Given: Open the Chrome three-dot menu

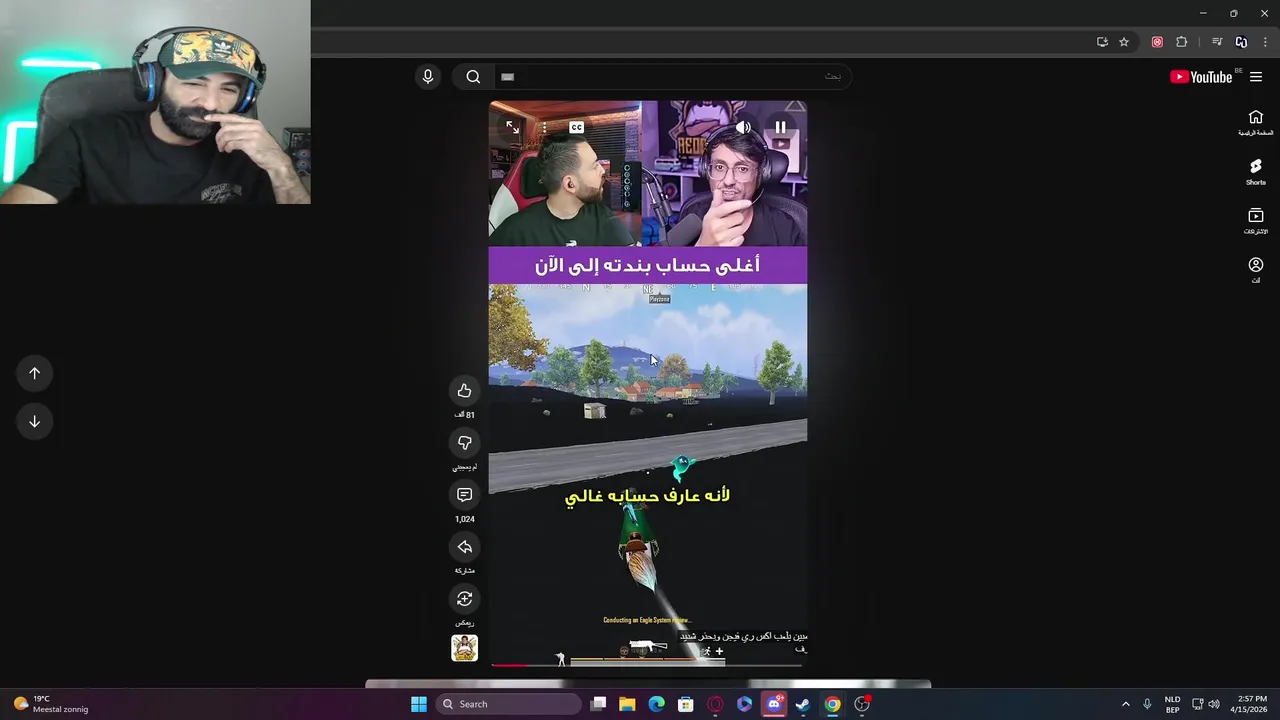Looking at the screenshot, I should point(1265,42).
